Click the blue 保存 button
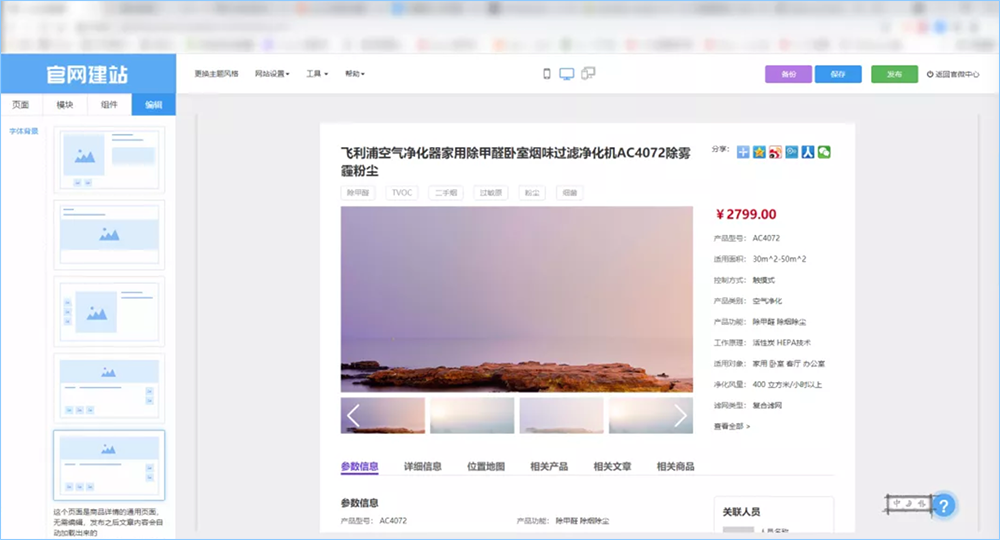Screen dimensions: 1000x540 [x=838, y=74]
